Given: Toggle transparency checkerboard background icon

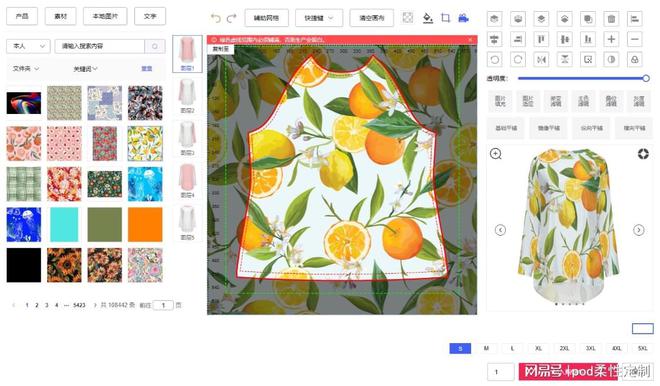Looking at the screenshot, I should [x=407, y=17].
